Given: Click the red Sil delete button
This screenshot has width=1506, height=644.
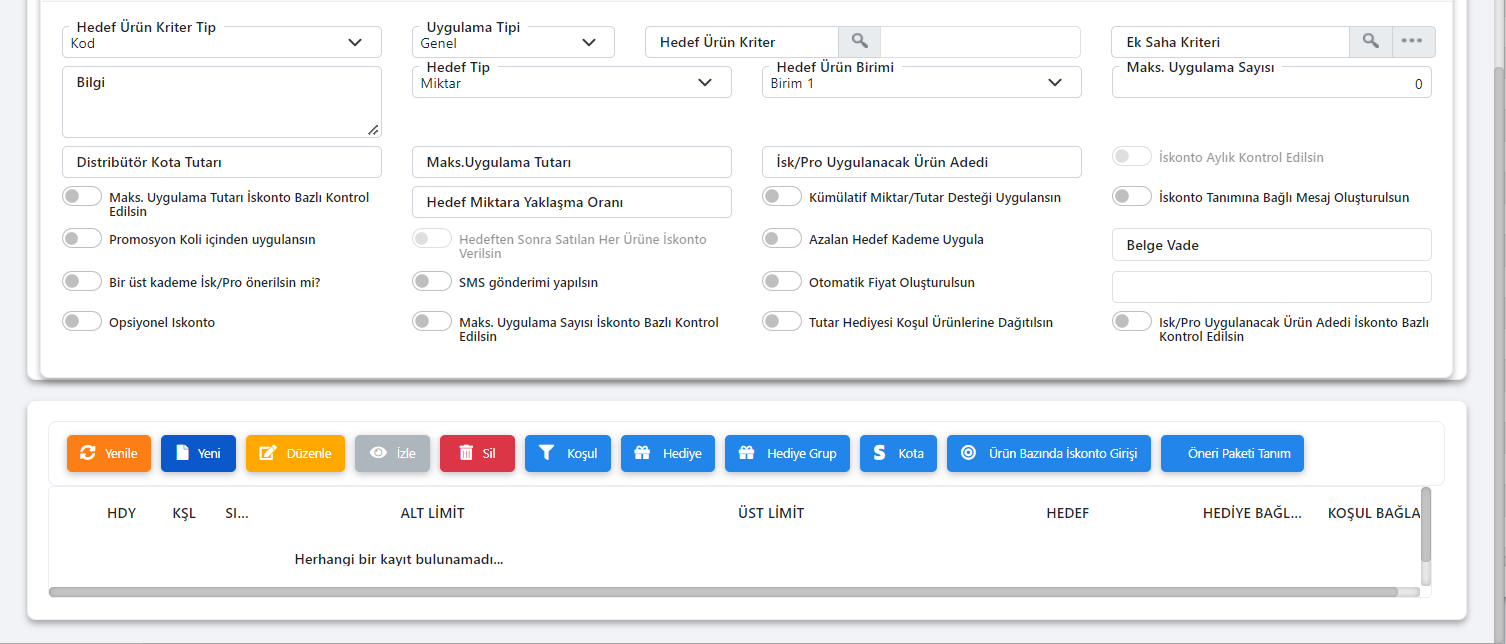Looking at the screenshot, I should 477,453.
